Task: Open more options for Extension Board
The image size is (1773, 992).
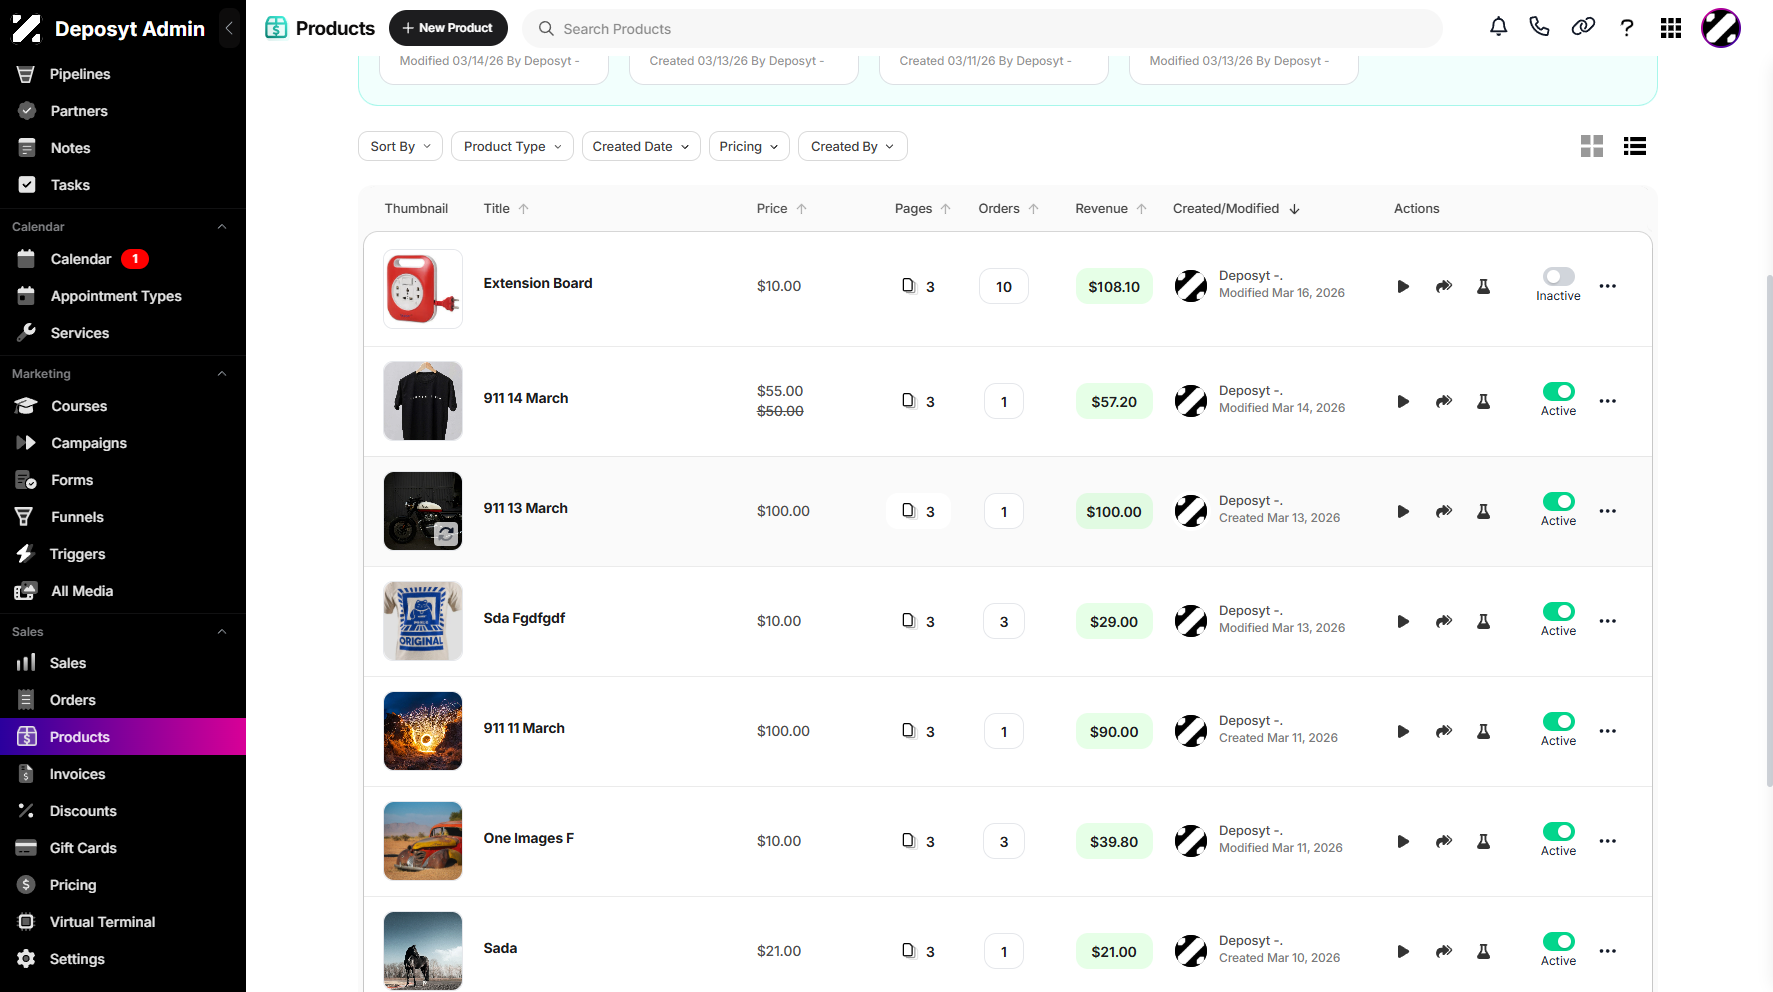Action: click(x=1608, y=286)
